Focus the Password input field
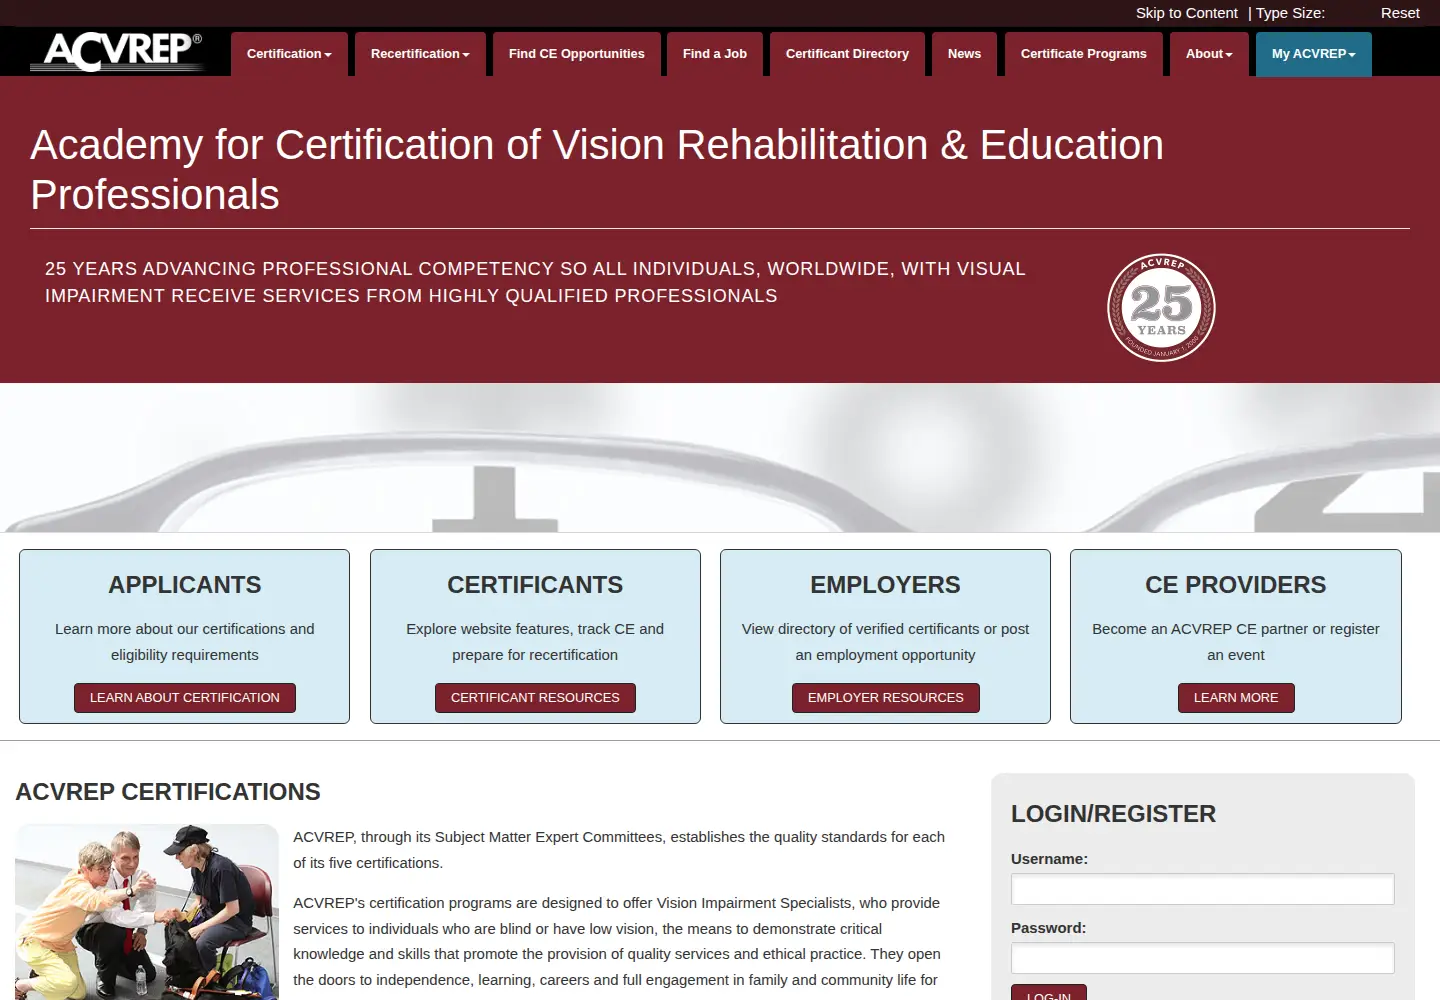1440x1000 pixels. pyautogui.click(x=1202, y=958)
